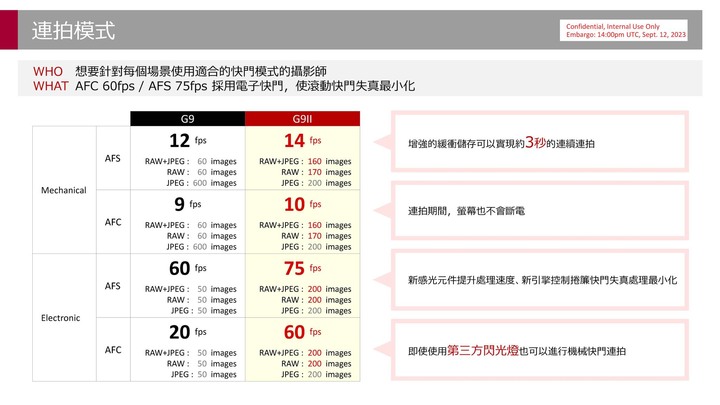Click the callout about 3秒 continuous shooting buffer
The width and height of the screenshot is (720, 405).
(x=540, y=141)
